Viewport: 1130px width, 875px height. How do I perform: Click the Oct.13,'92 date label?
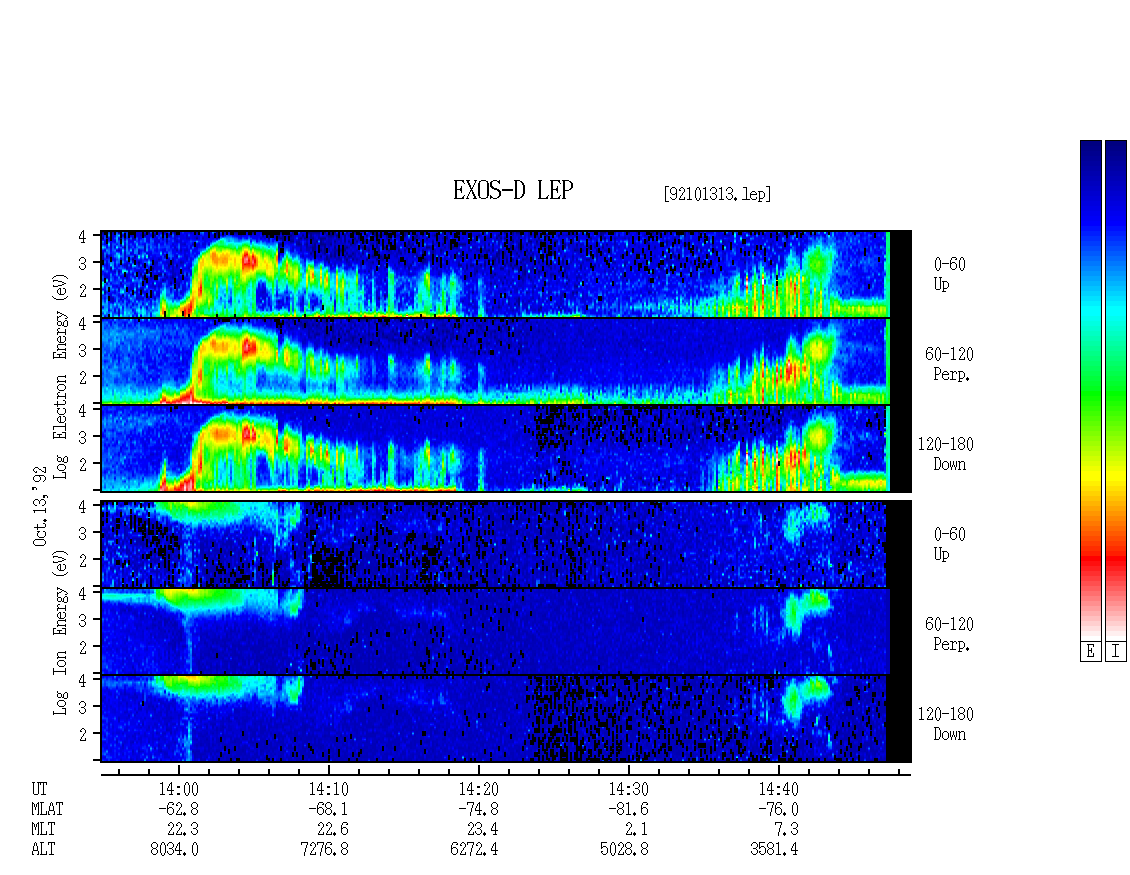click(x=40, y=506)
